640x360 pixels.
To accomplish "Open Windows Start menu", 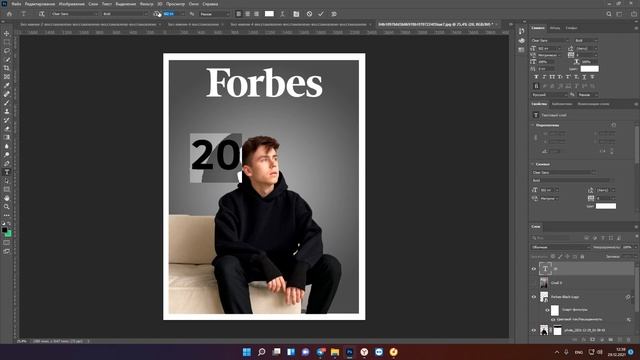I will pos(247,352).
